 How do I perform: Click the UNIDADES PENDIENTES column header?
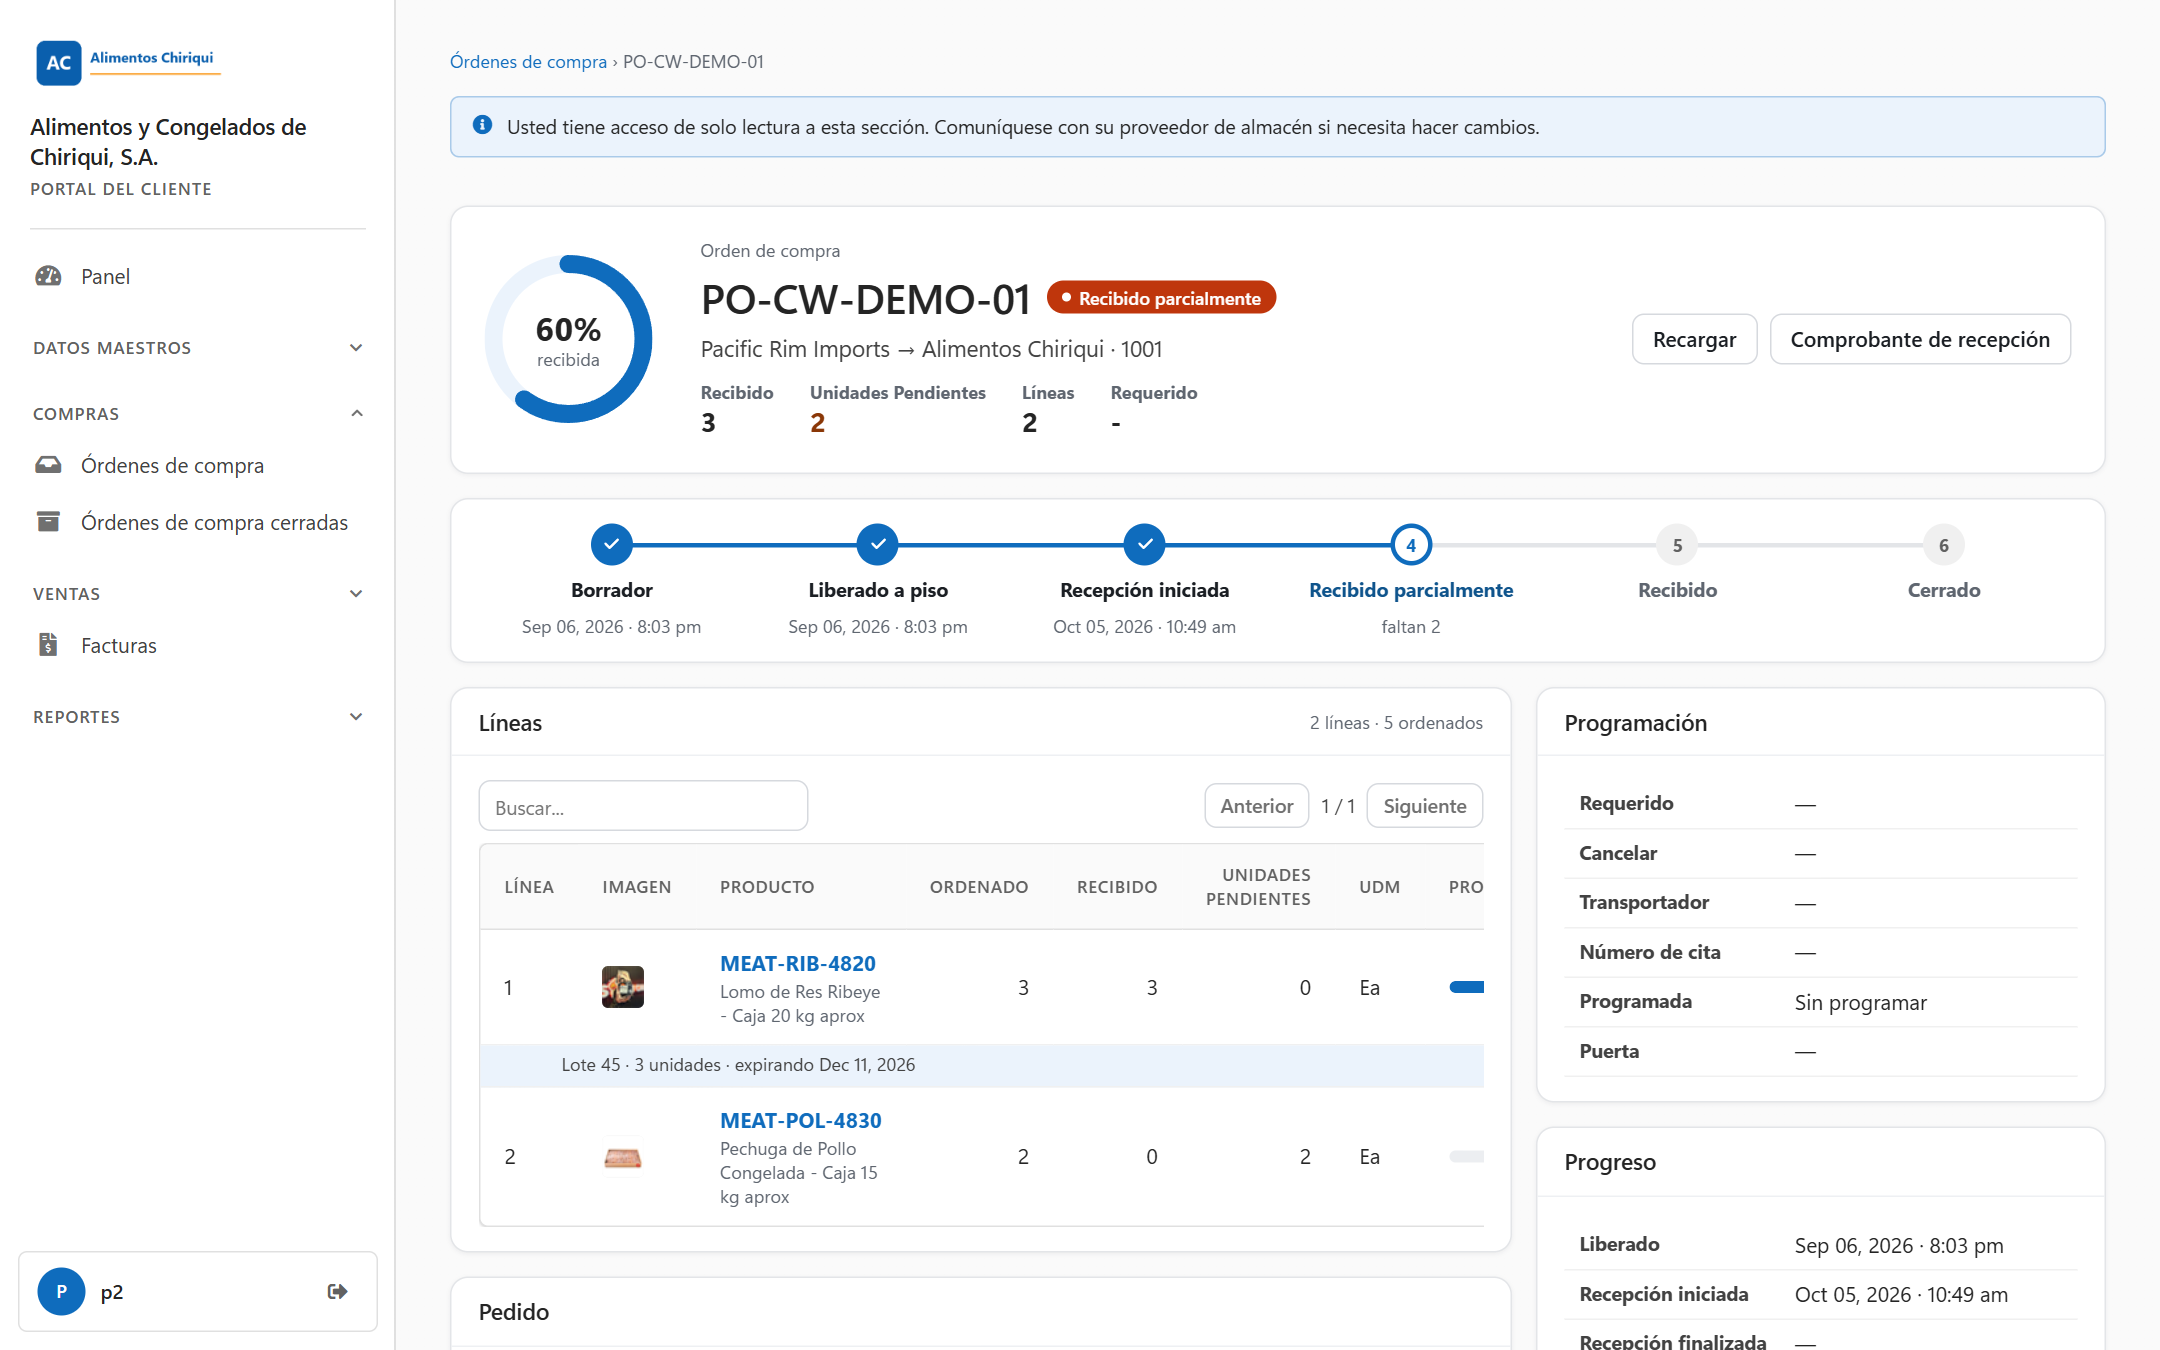click(x=1258, y=887)
